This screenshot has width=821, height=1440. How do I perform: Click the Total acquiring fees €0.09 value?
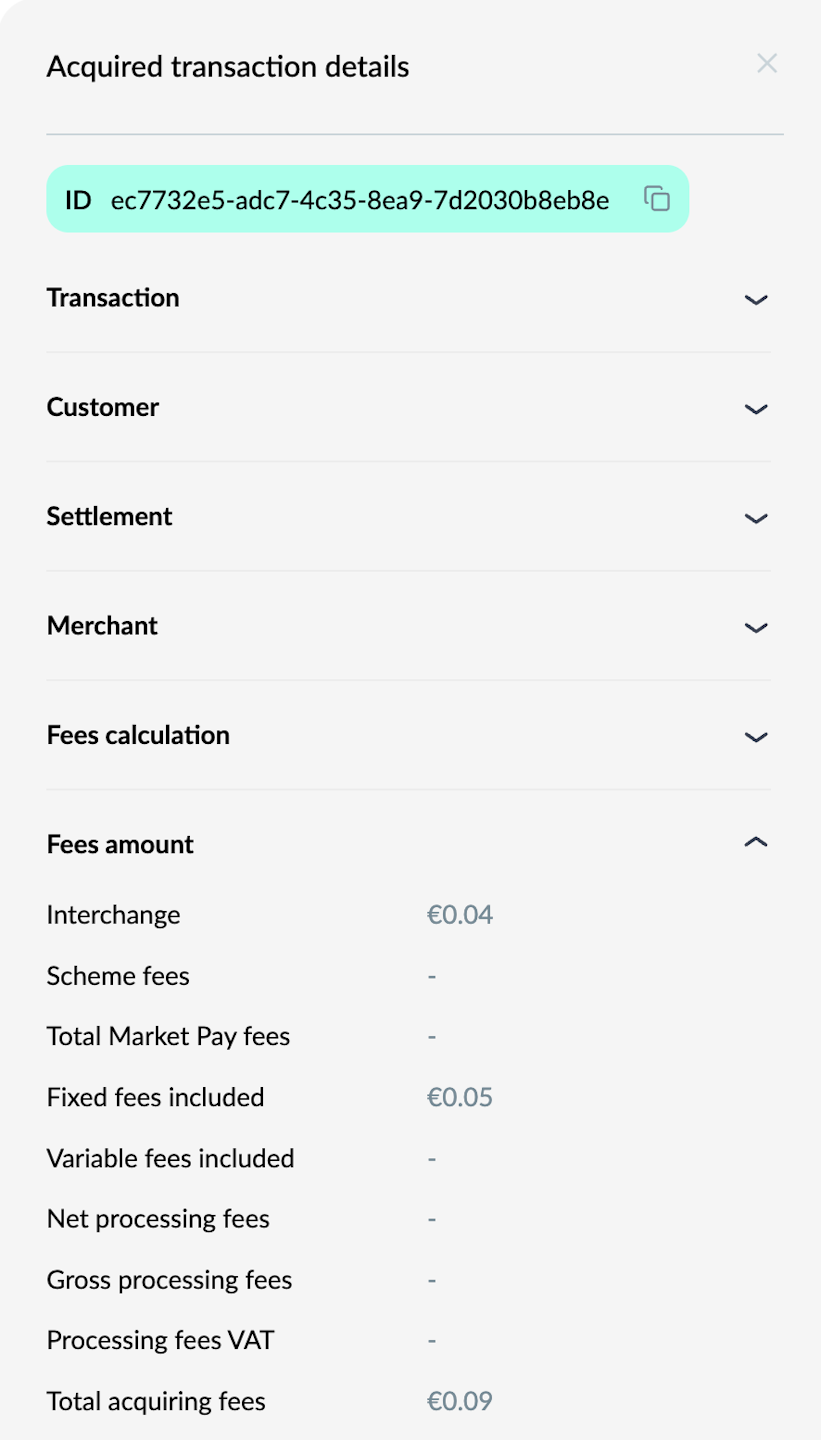point(460,1401)
